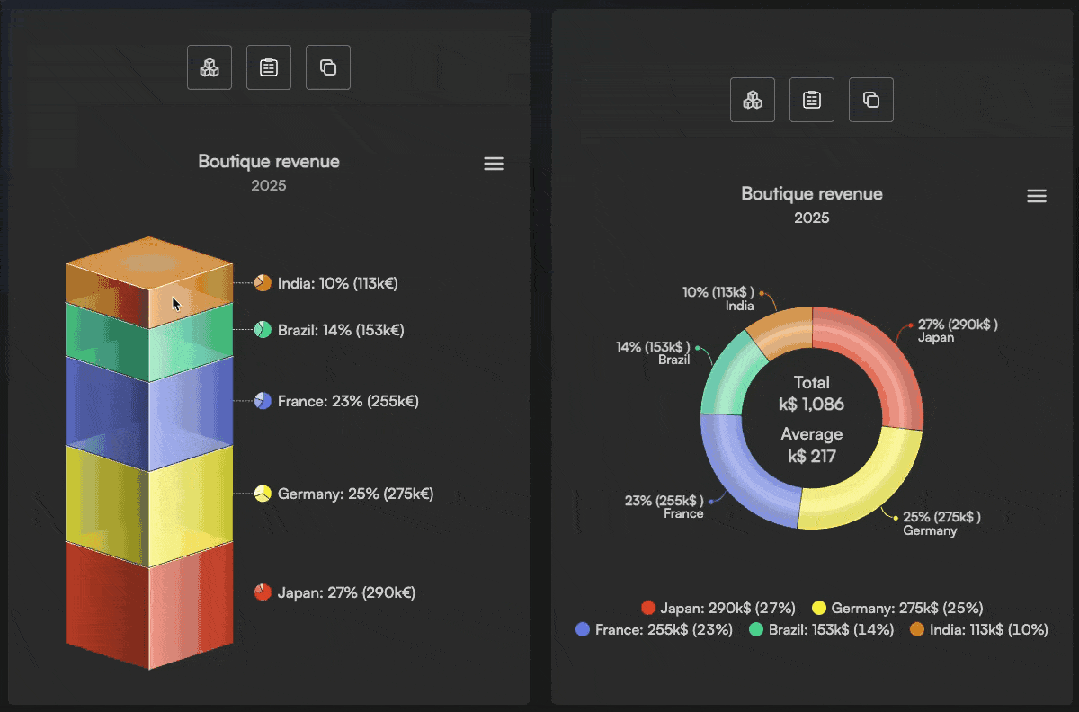Toggle Brazil legend item under donut chart
Viewport: 1079px width, 712px height.
tap(822, 629)
